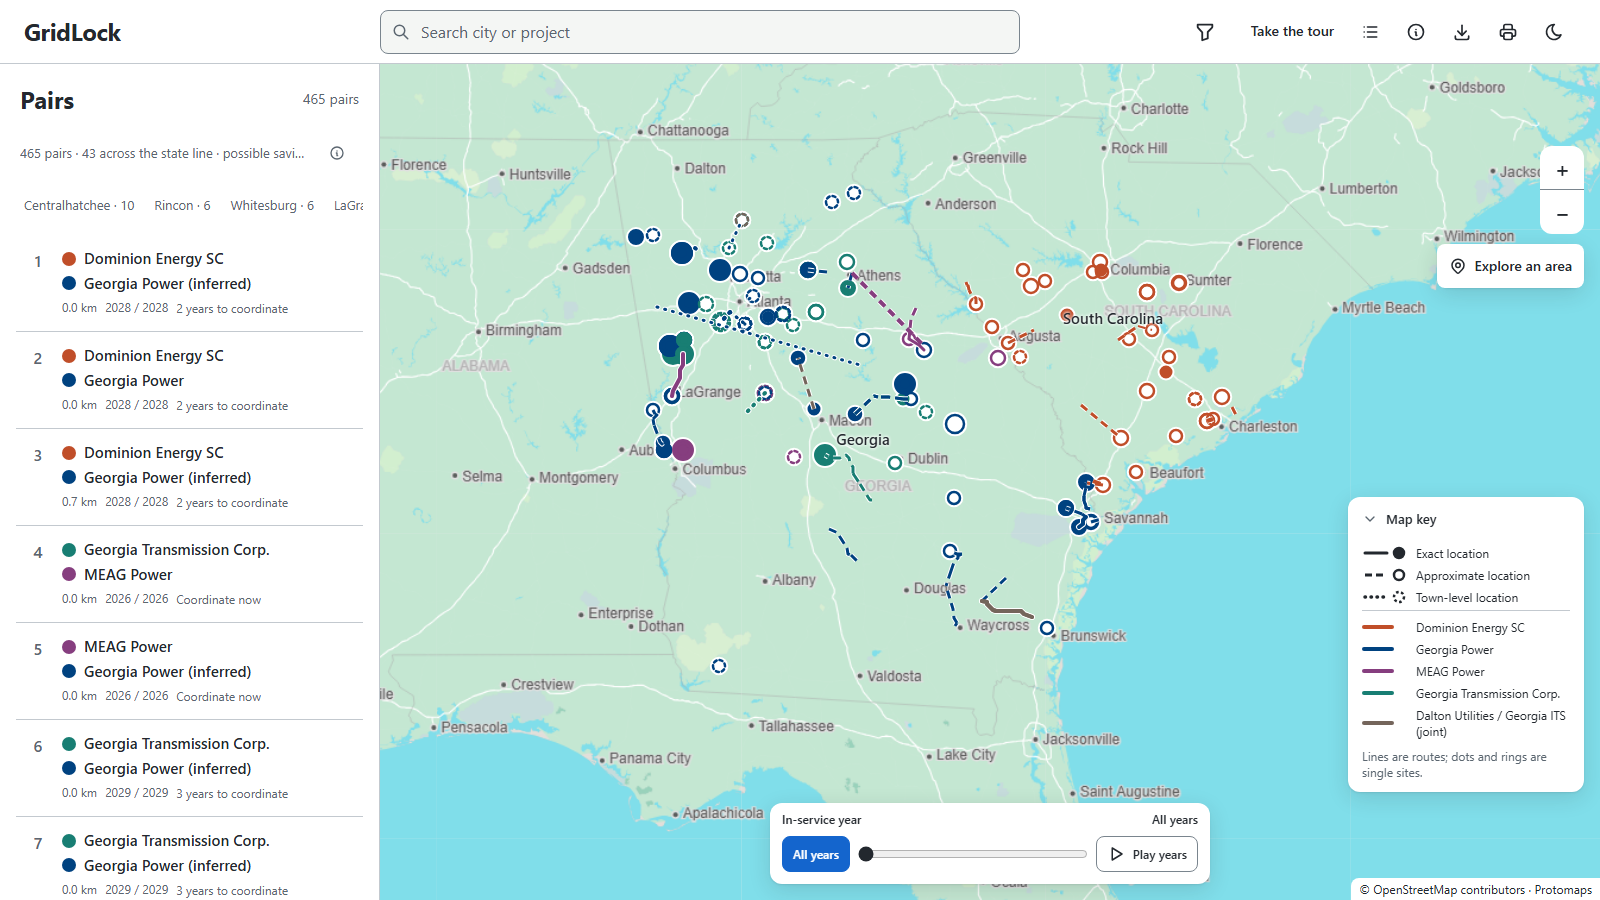Start the Play years animation

tap(1147, 854)
